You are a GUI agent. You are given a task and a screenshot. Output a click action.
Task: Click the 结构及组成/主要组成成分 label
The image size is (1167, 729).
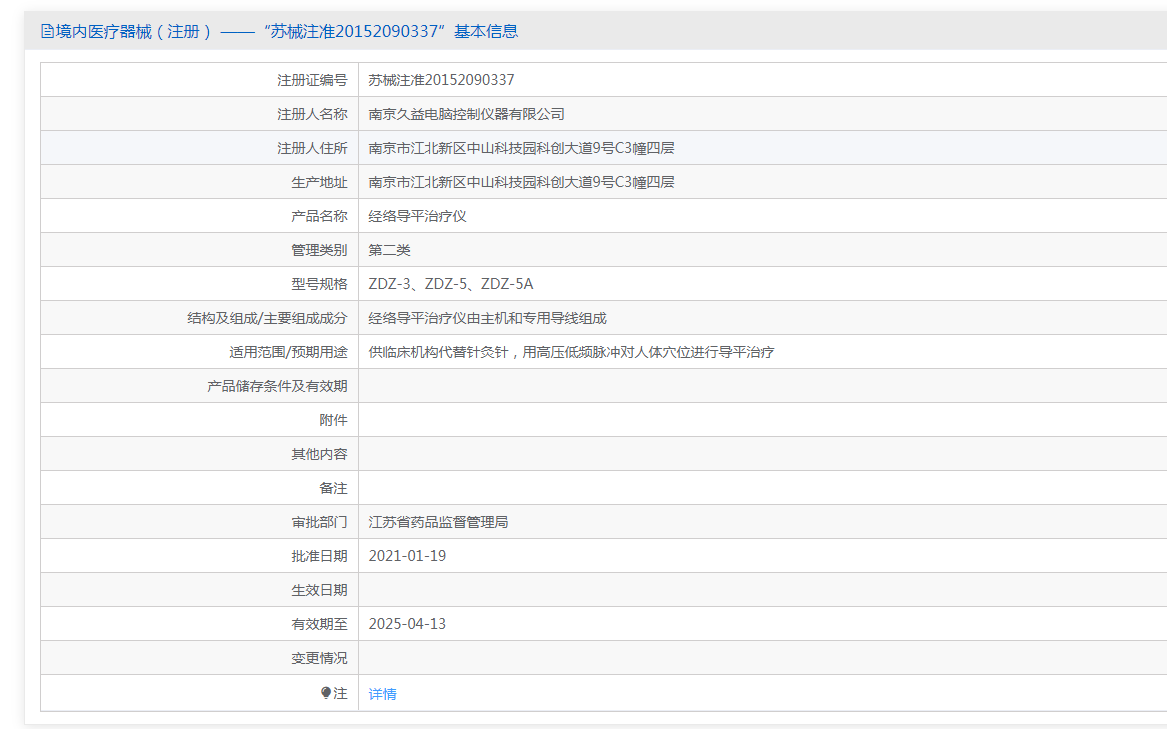click(x=267, y=318)
